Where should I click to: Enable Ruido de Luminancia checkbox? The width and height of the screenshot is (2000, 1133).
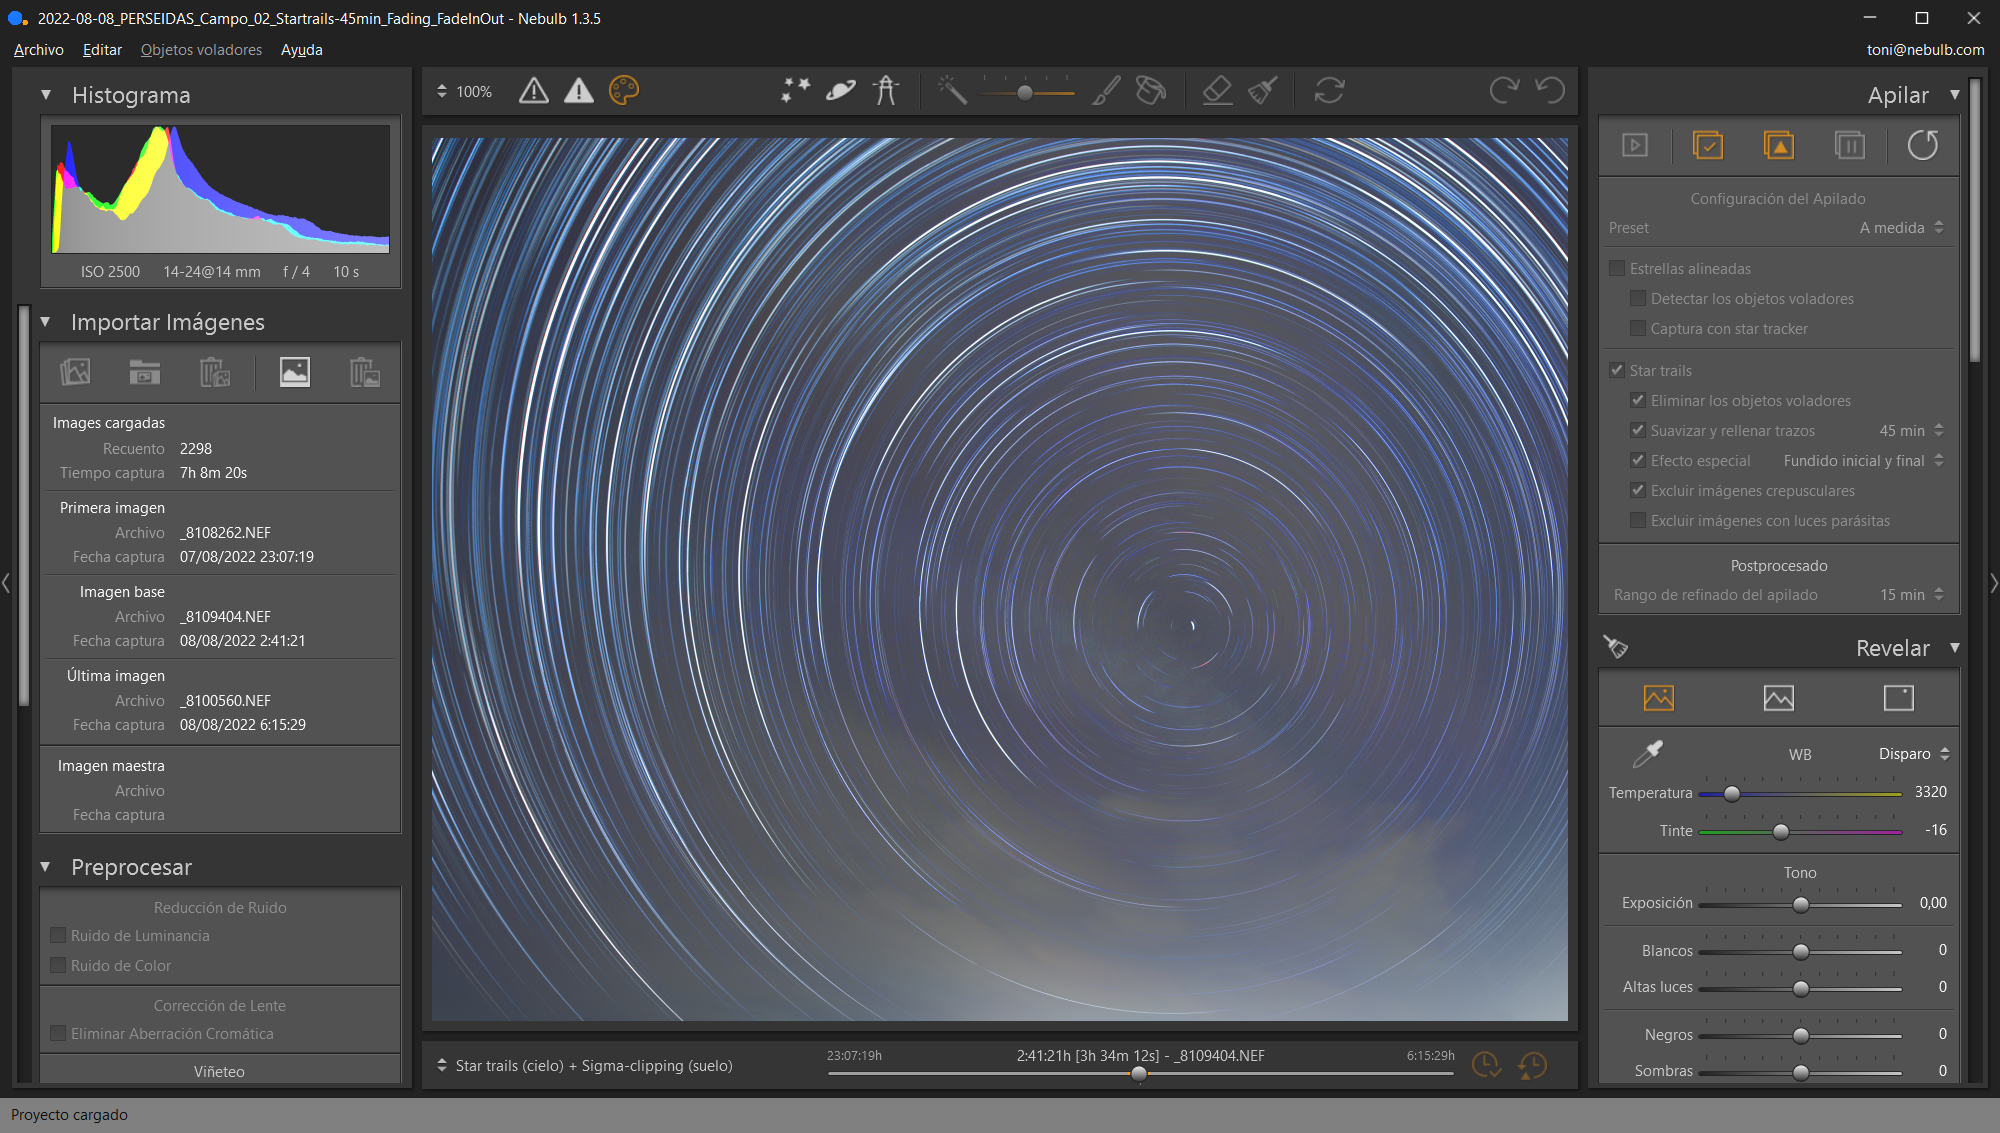(x=58, y=936)
